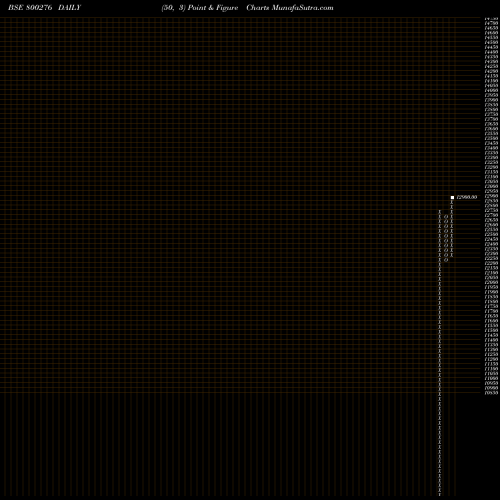
Task: Click the white square current price marker
Action: 452,197
